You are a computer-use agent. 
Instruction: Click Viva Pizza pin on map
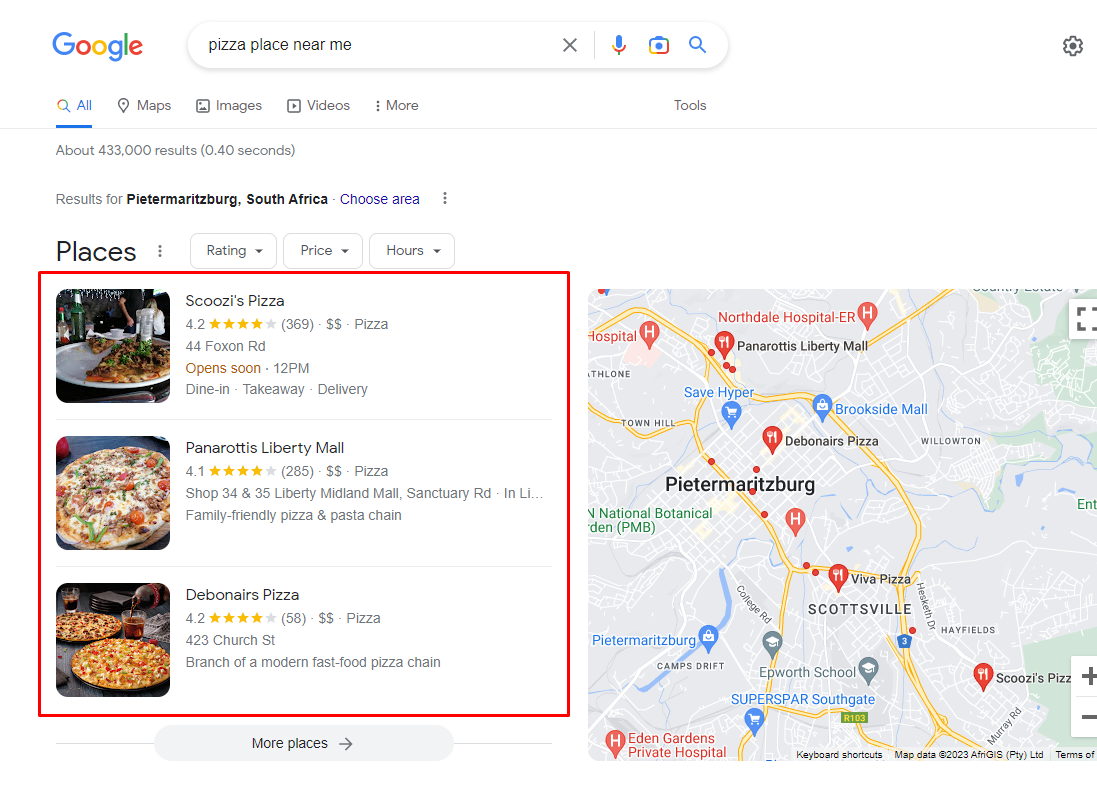(x=837, y=577)
